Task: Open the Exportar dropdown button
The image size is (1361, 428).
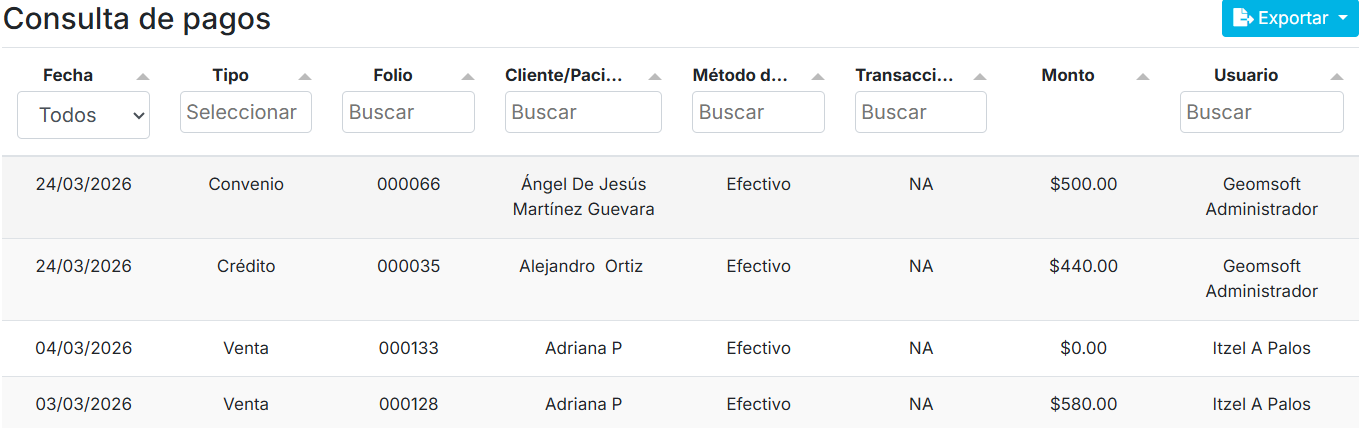Action: [1290, 18]
